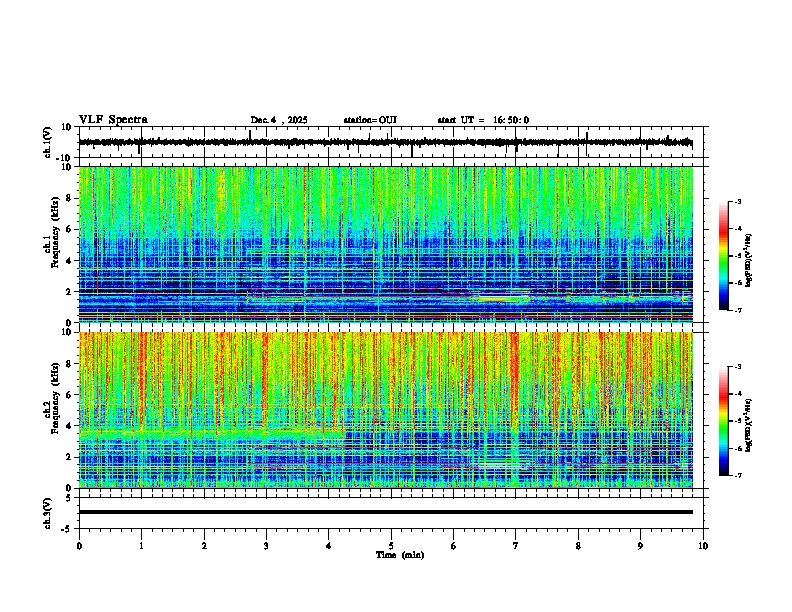This screenshot has height=612, width=792.
Task: Click the 'start UT = 16:50:0' label
Action: coord(483,120)
